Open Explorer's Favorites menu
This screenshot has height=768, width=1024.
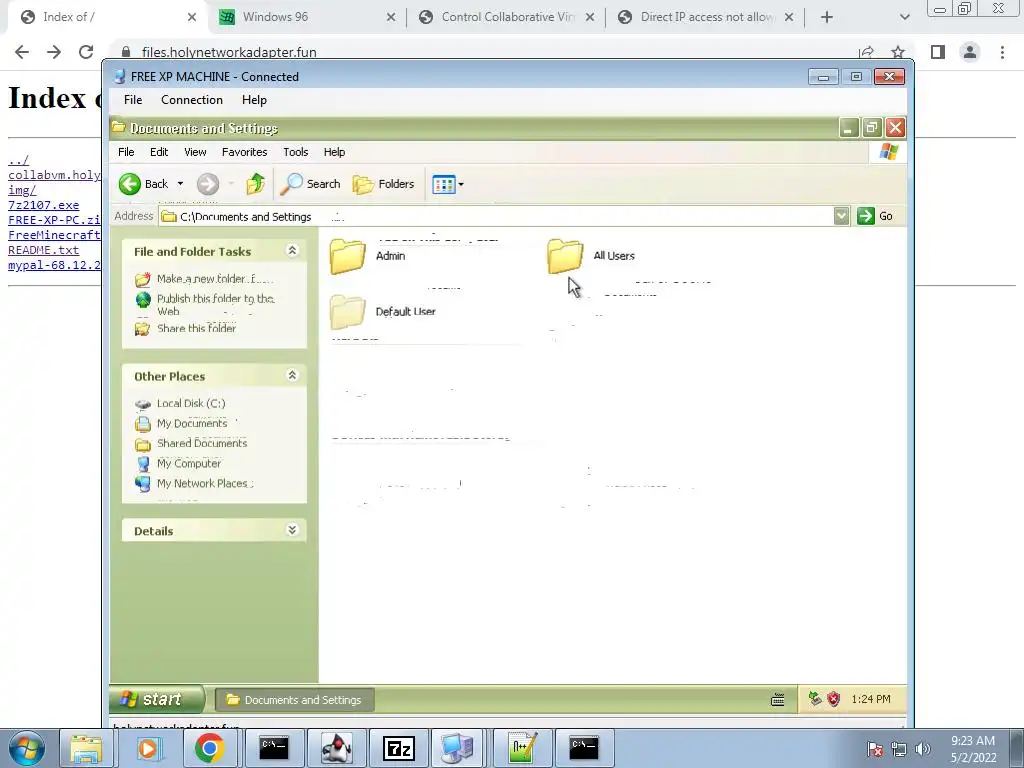244,152
